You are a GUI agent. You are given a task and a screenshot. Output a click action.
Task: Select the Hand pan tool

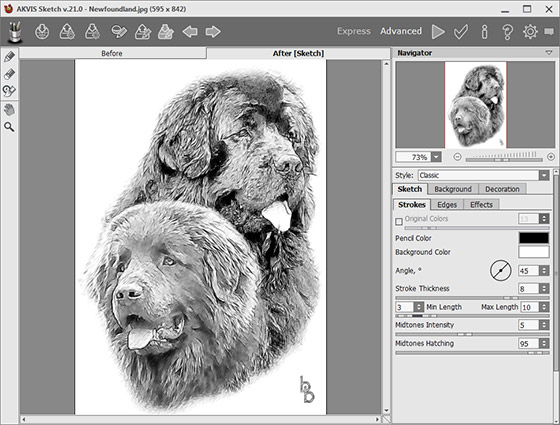coord(9,110)
